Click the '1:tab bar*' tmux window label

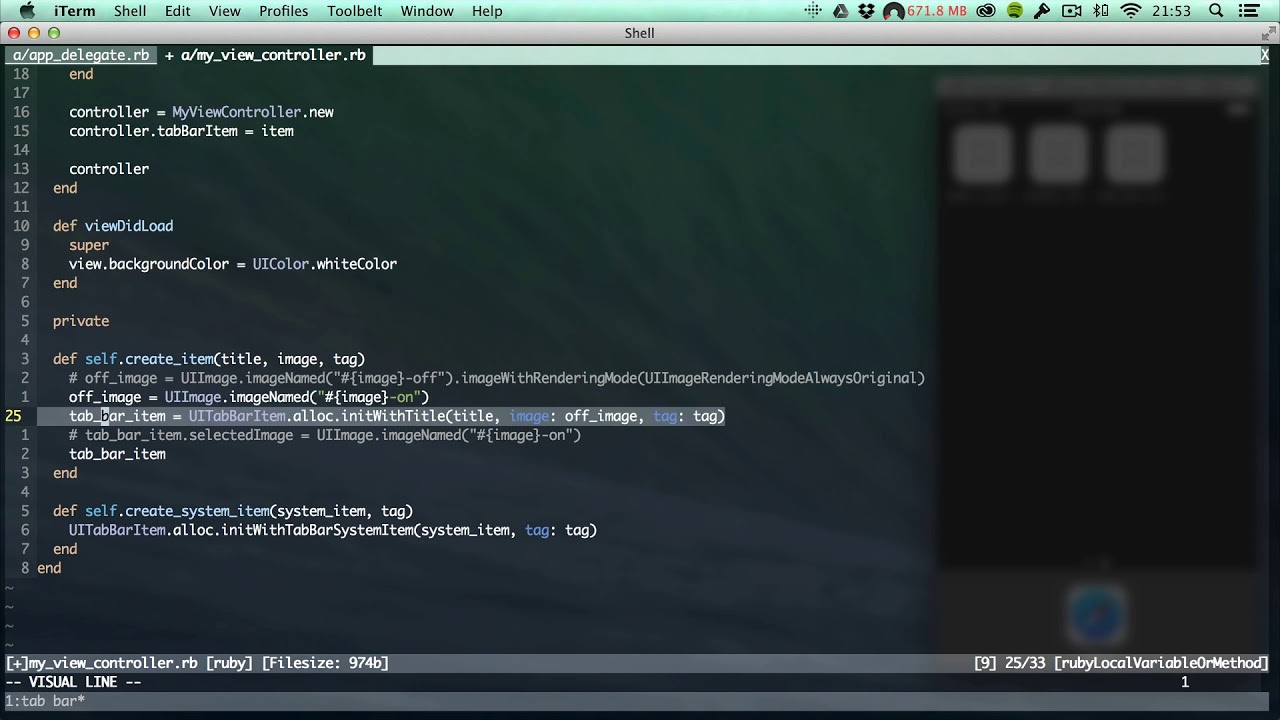click(45, 701)
